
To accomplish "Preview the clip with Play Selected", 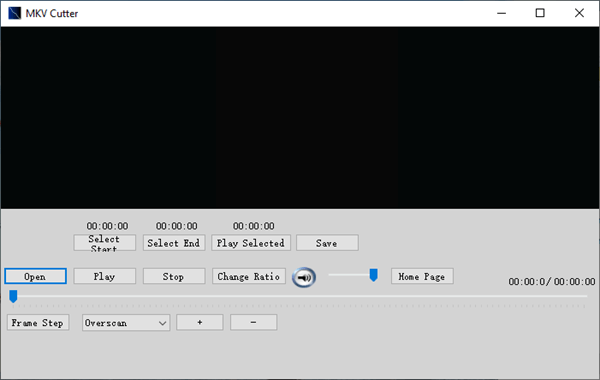I will [251, 243].
